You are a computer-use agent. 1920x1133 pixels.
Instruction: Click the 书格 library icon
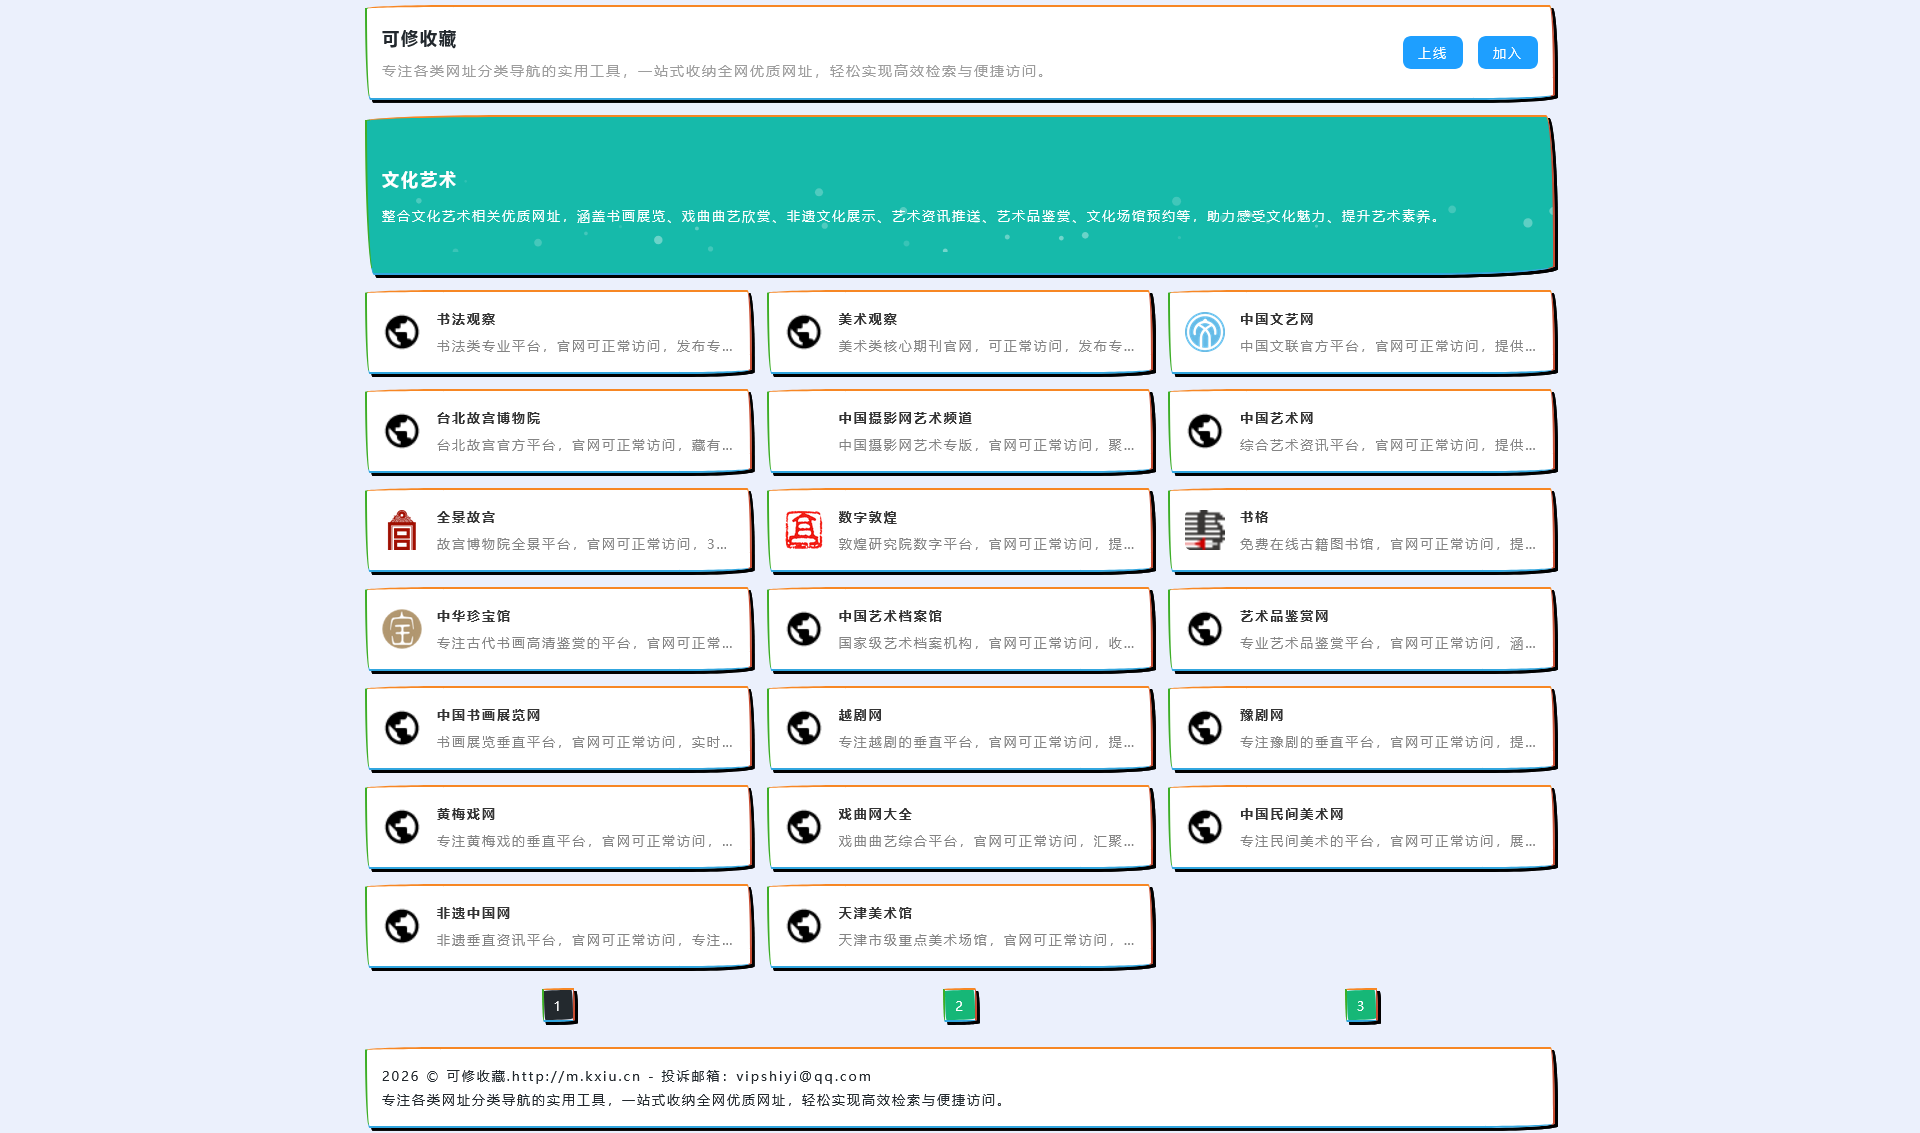pos(1203,531)
